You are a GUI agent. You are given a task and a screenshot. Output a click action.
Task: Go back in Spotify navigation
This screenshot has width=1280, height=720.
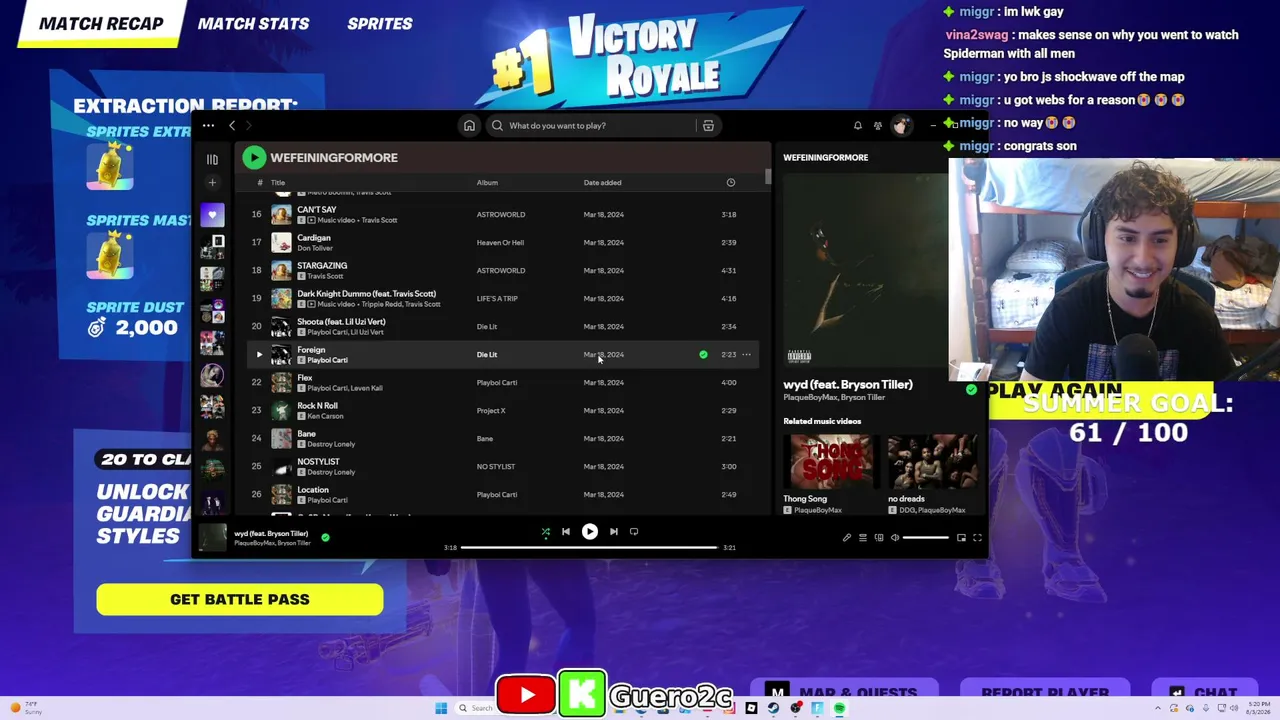tap(232, 126)
